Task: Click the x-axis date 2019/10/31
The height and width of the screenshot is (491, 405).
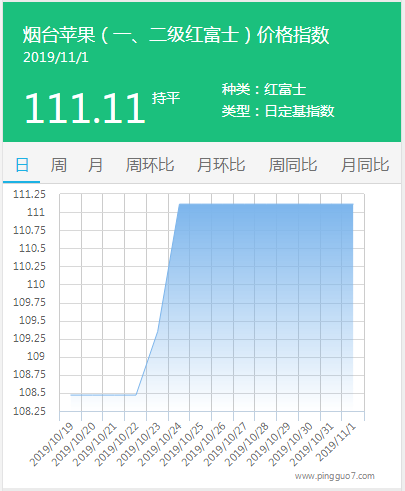Action: [312, 444]
